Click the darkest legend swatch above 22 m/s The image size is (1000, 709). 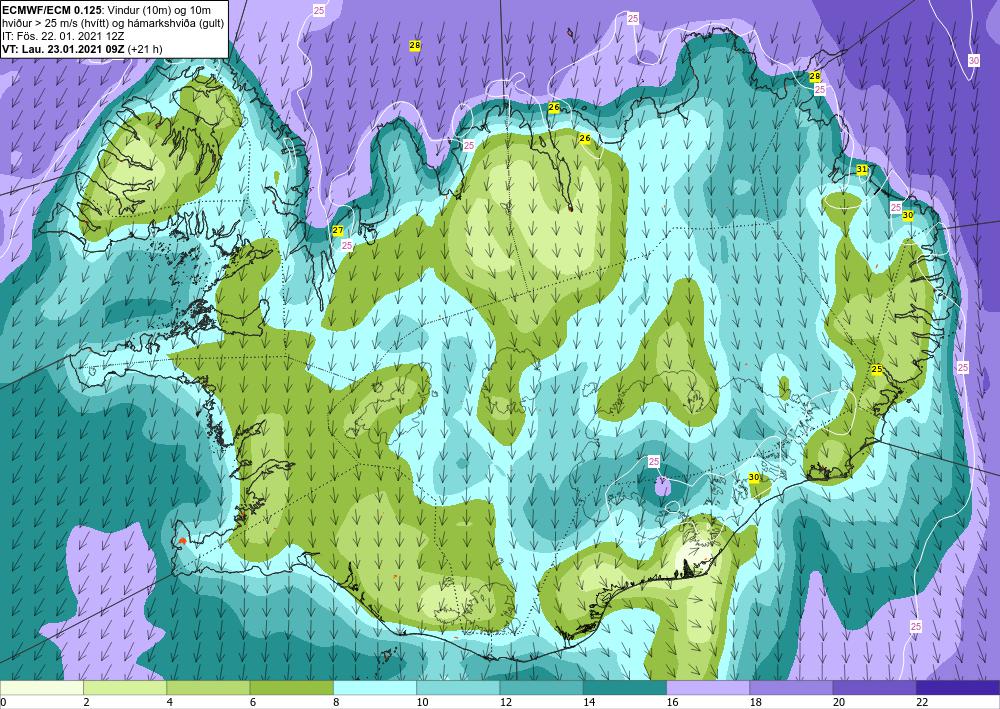[958, 687]
